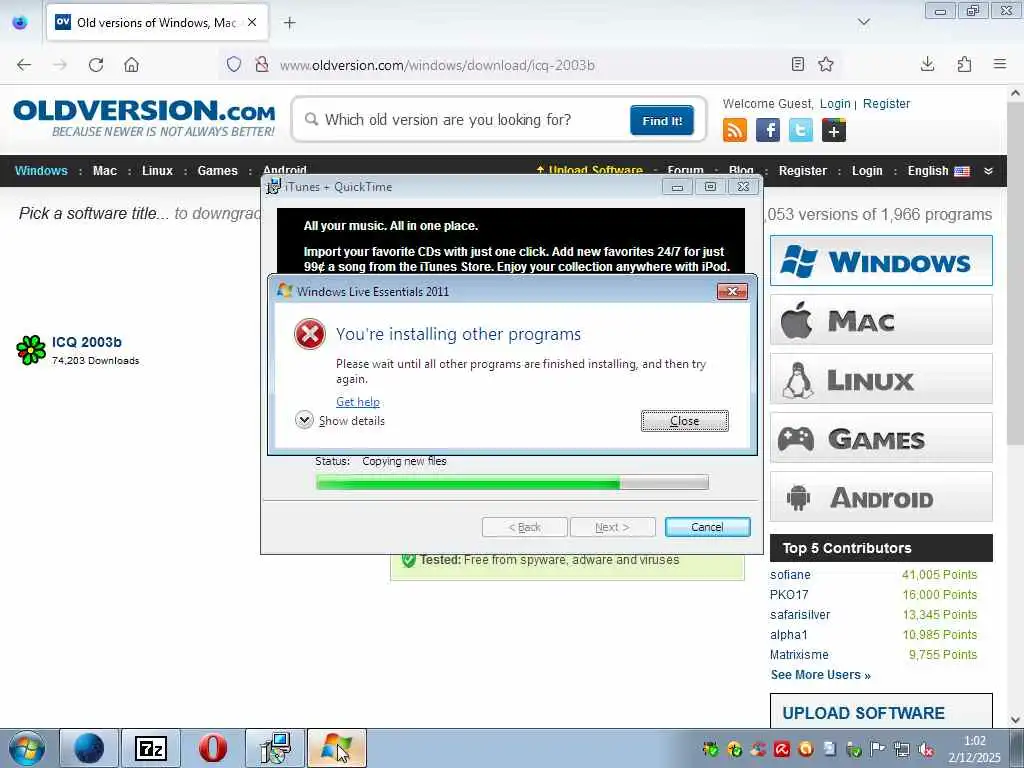
Task: Click the taskbar clock showing 1:02
Action: tap(974, 749)
